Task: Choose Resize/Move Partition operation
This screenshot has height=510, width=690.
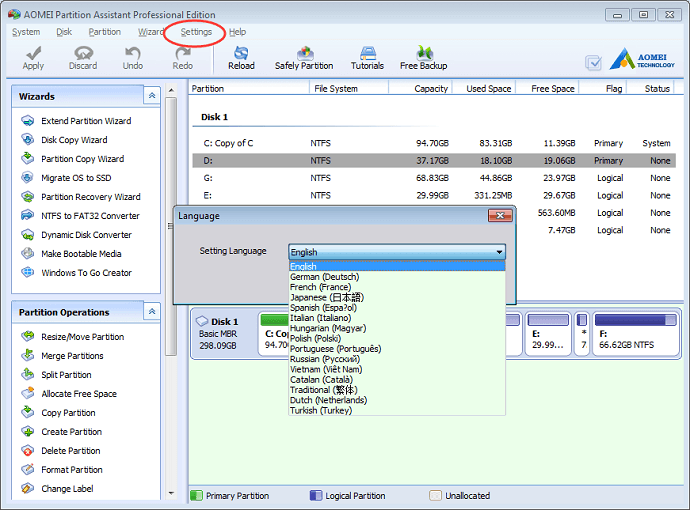Action: [83, 337]
